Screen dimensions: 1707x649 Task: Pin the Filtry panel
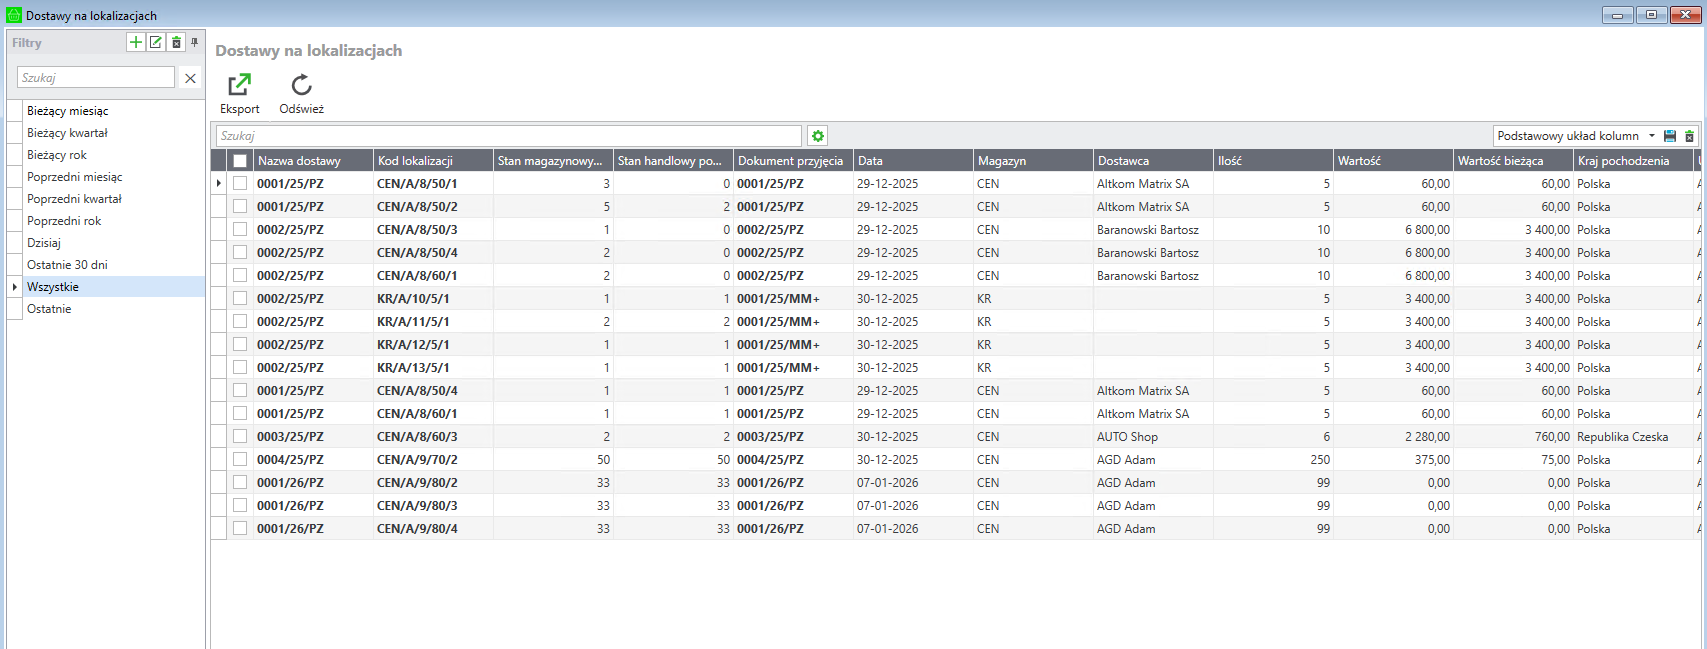click(x=195, y=42)
